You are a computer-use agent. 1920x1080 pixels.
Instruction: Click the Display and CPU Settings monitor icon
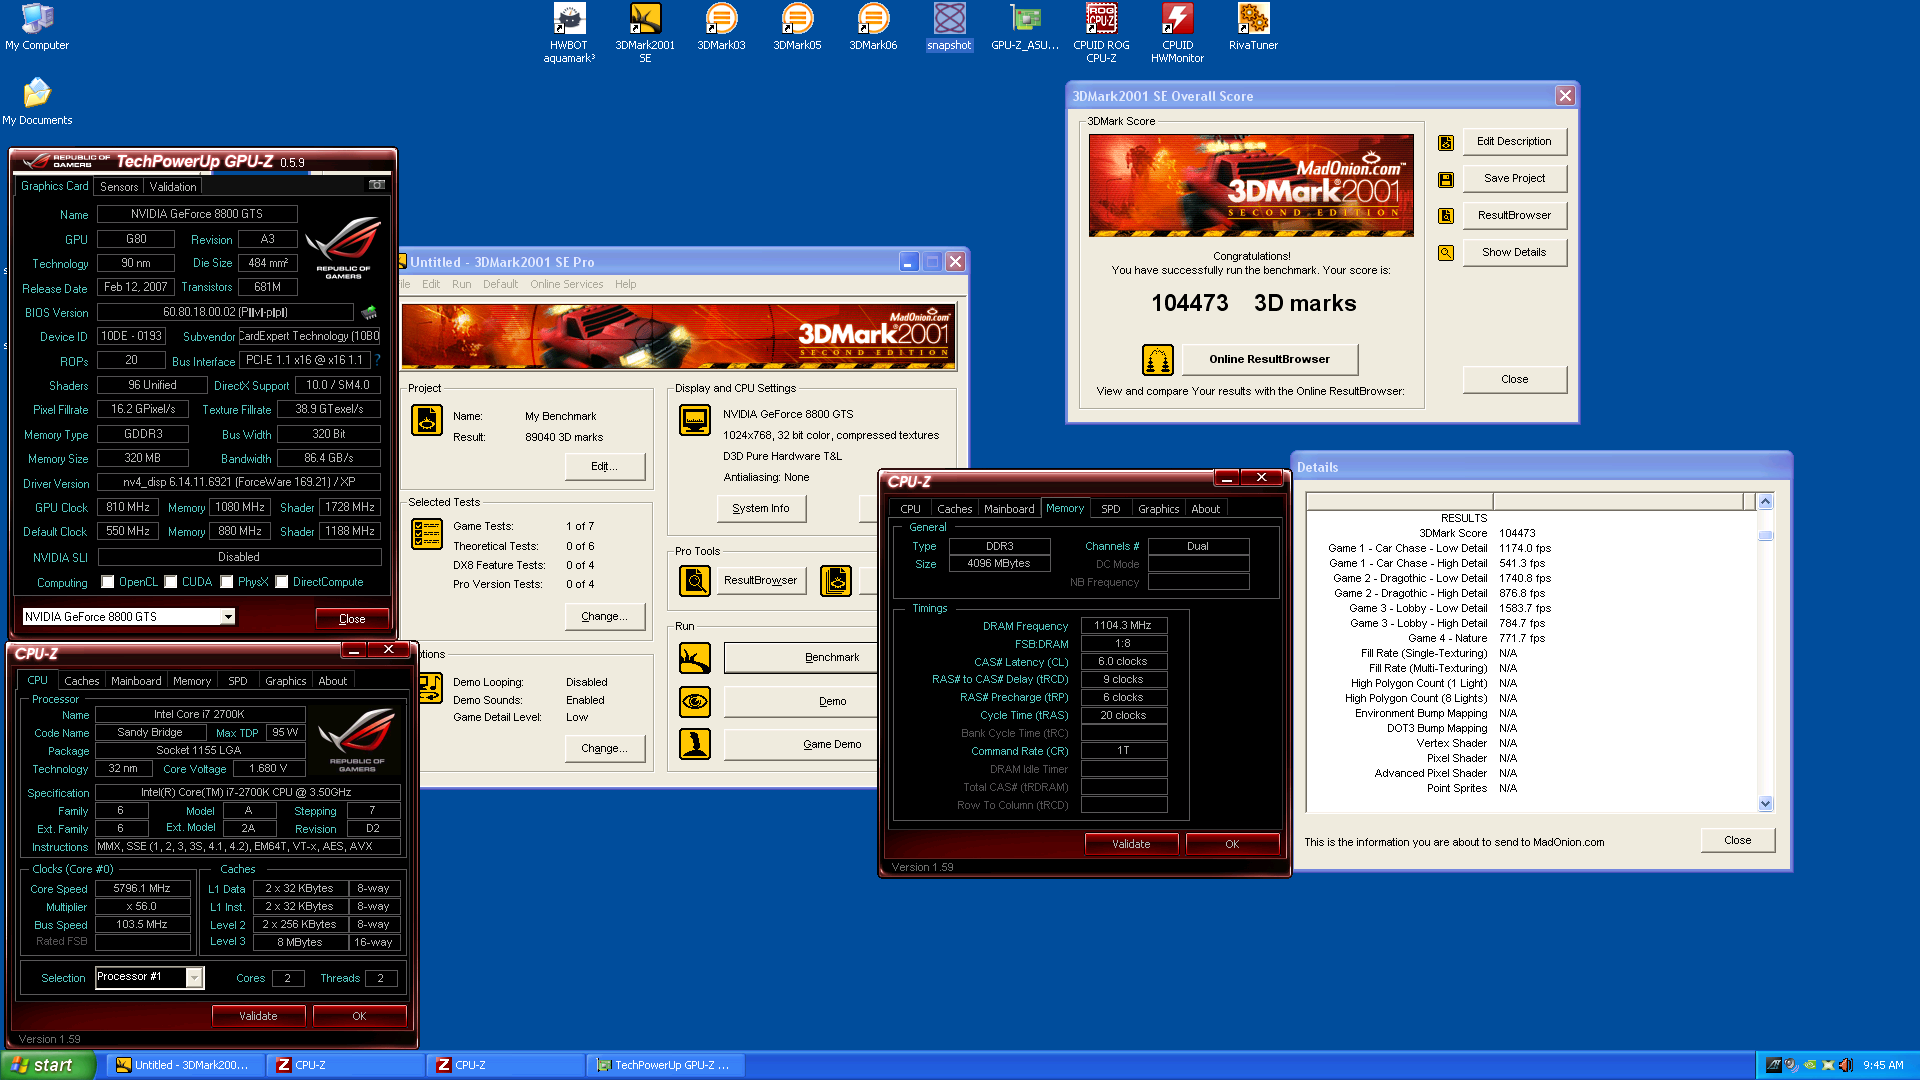click(x=695, y=420)
